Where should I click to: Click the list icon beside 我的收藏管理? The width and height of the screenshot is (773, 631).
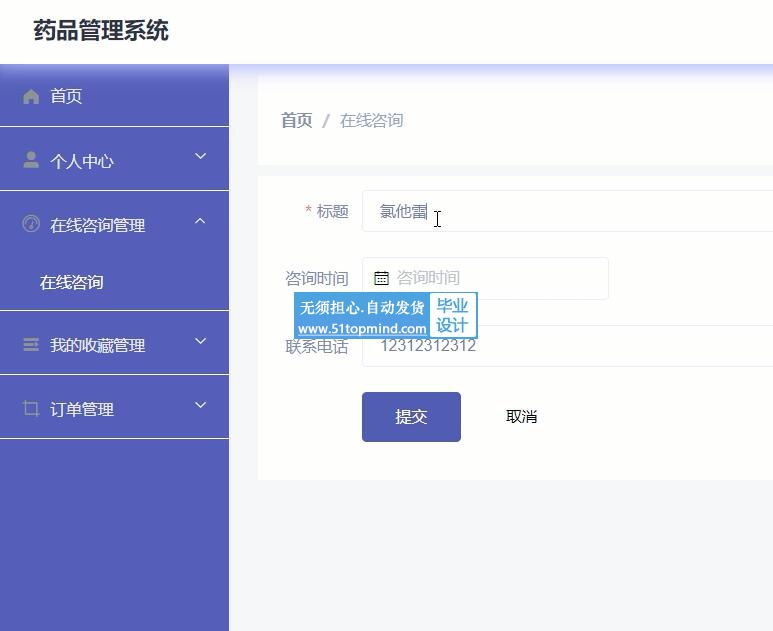coord(31,344)
